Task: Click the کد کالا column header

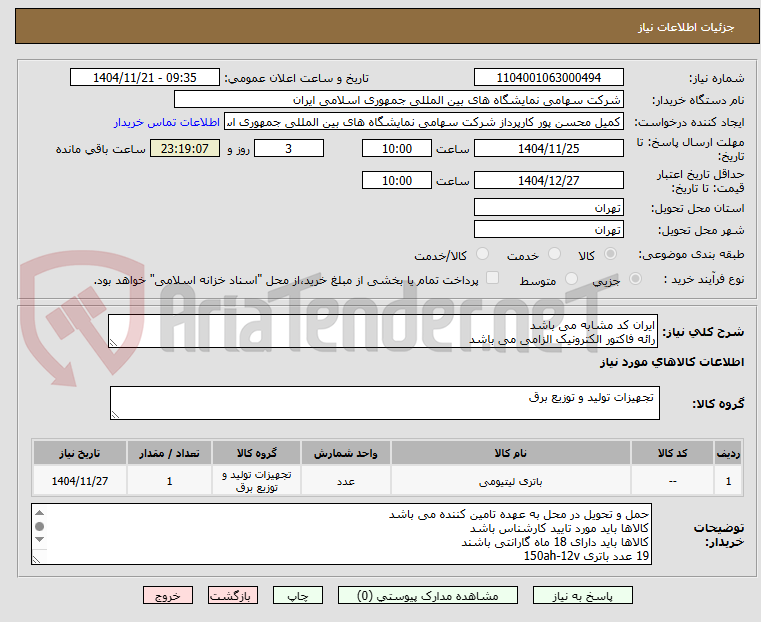Action: tap(672, 453)
